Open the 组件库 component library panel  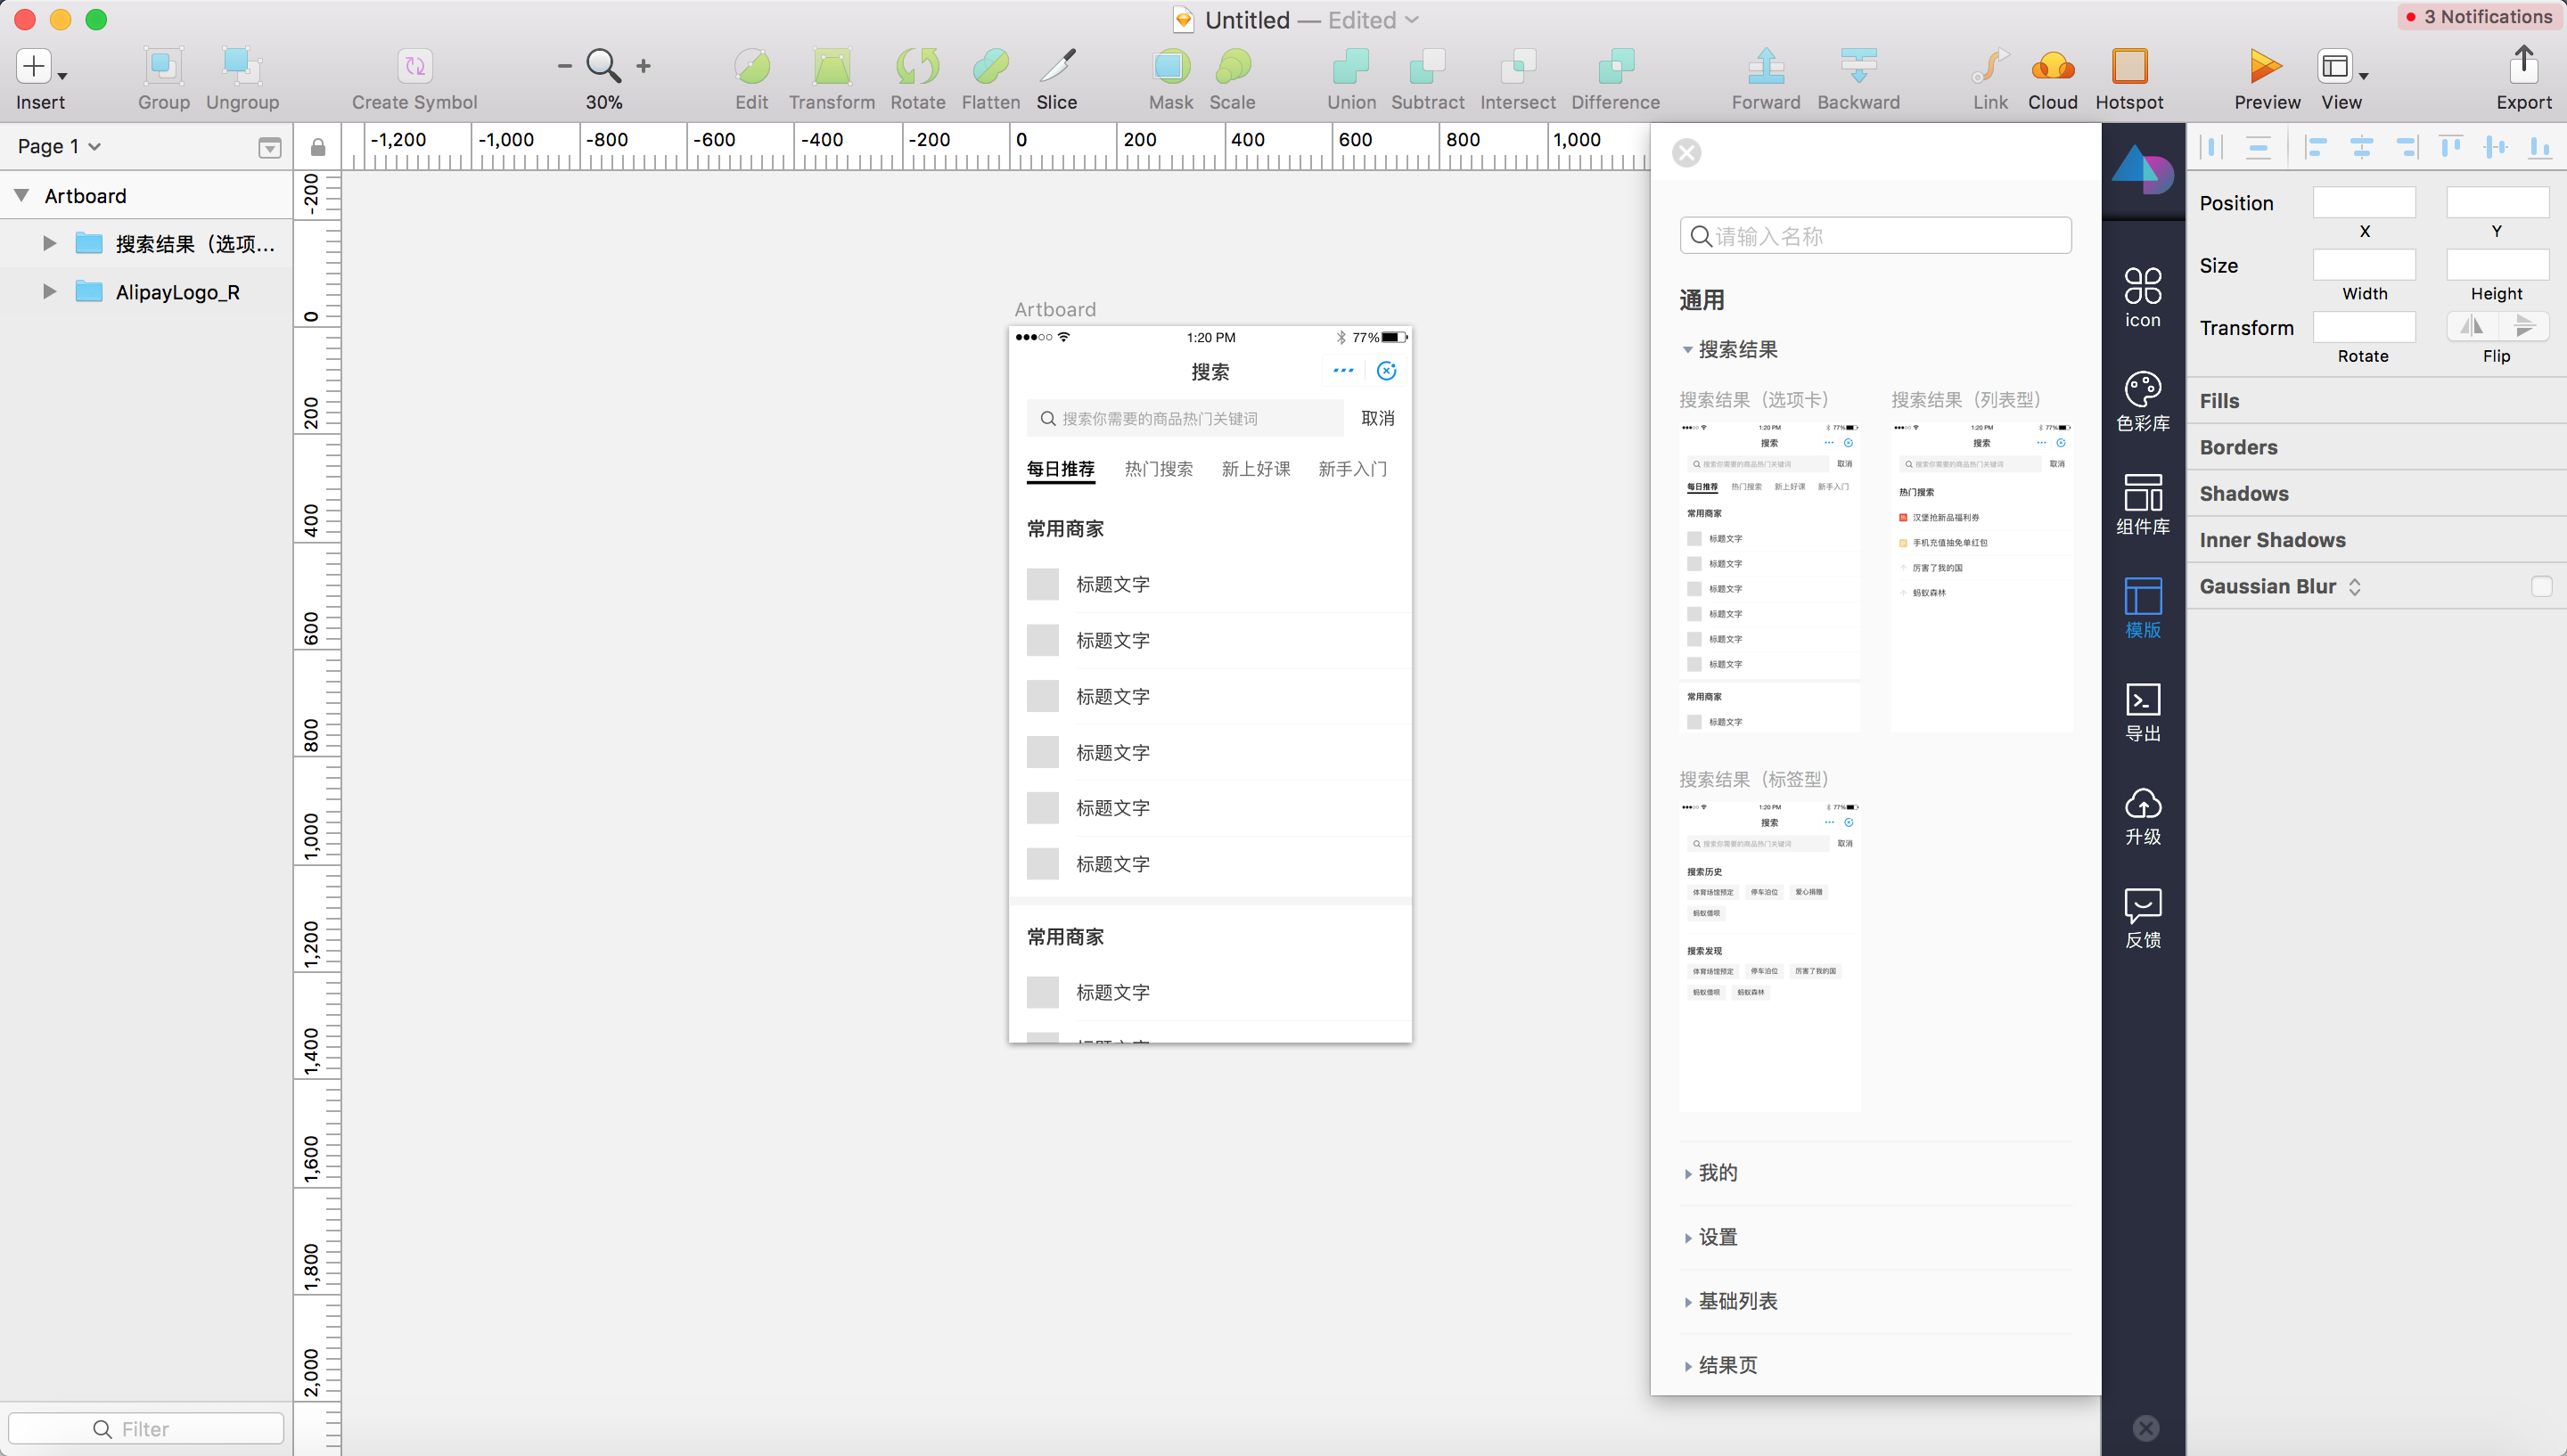[2142, 503]
